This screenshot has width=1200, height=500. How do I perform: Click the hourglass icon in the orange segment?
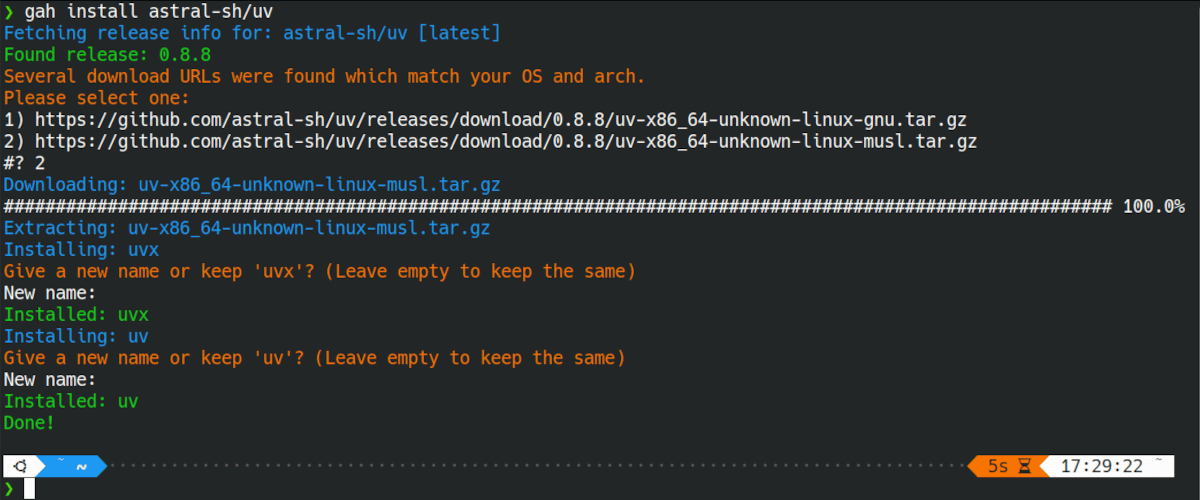[x=1025, y=466]
